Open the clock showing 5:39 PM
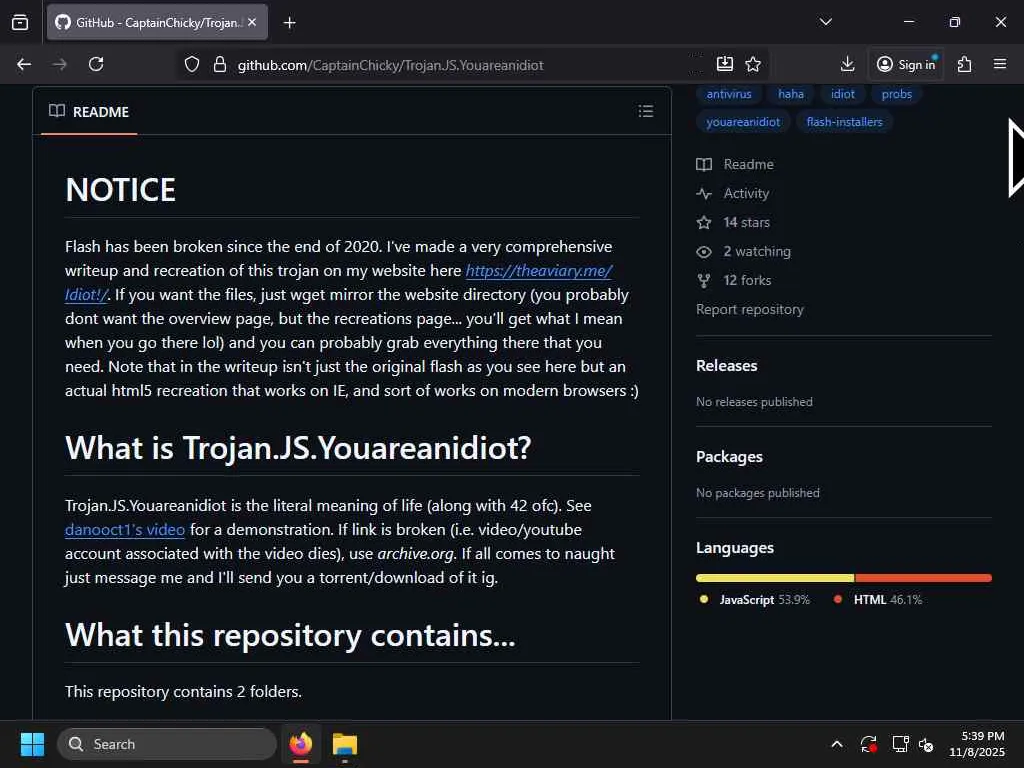 977,744
